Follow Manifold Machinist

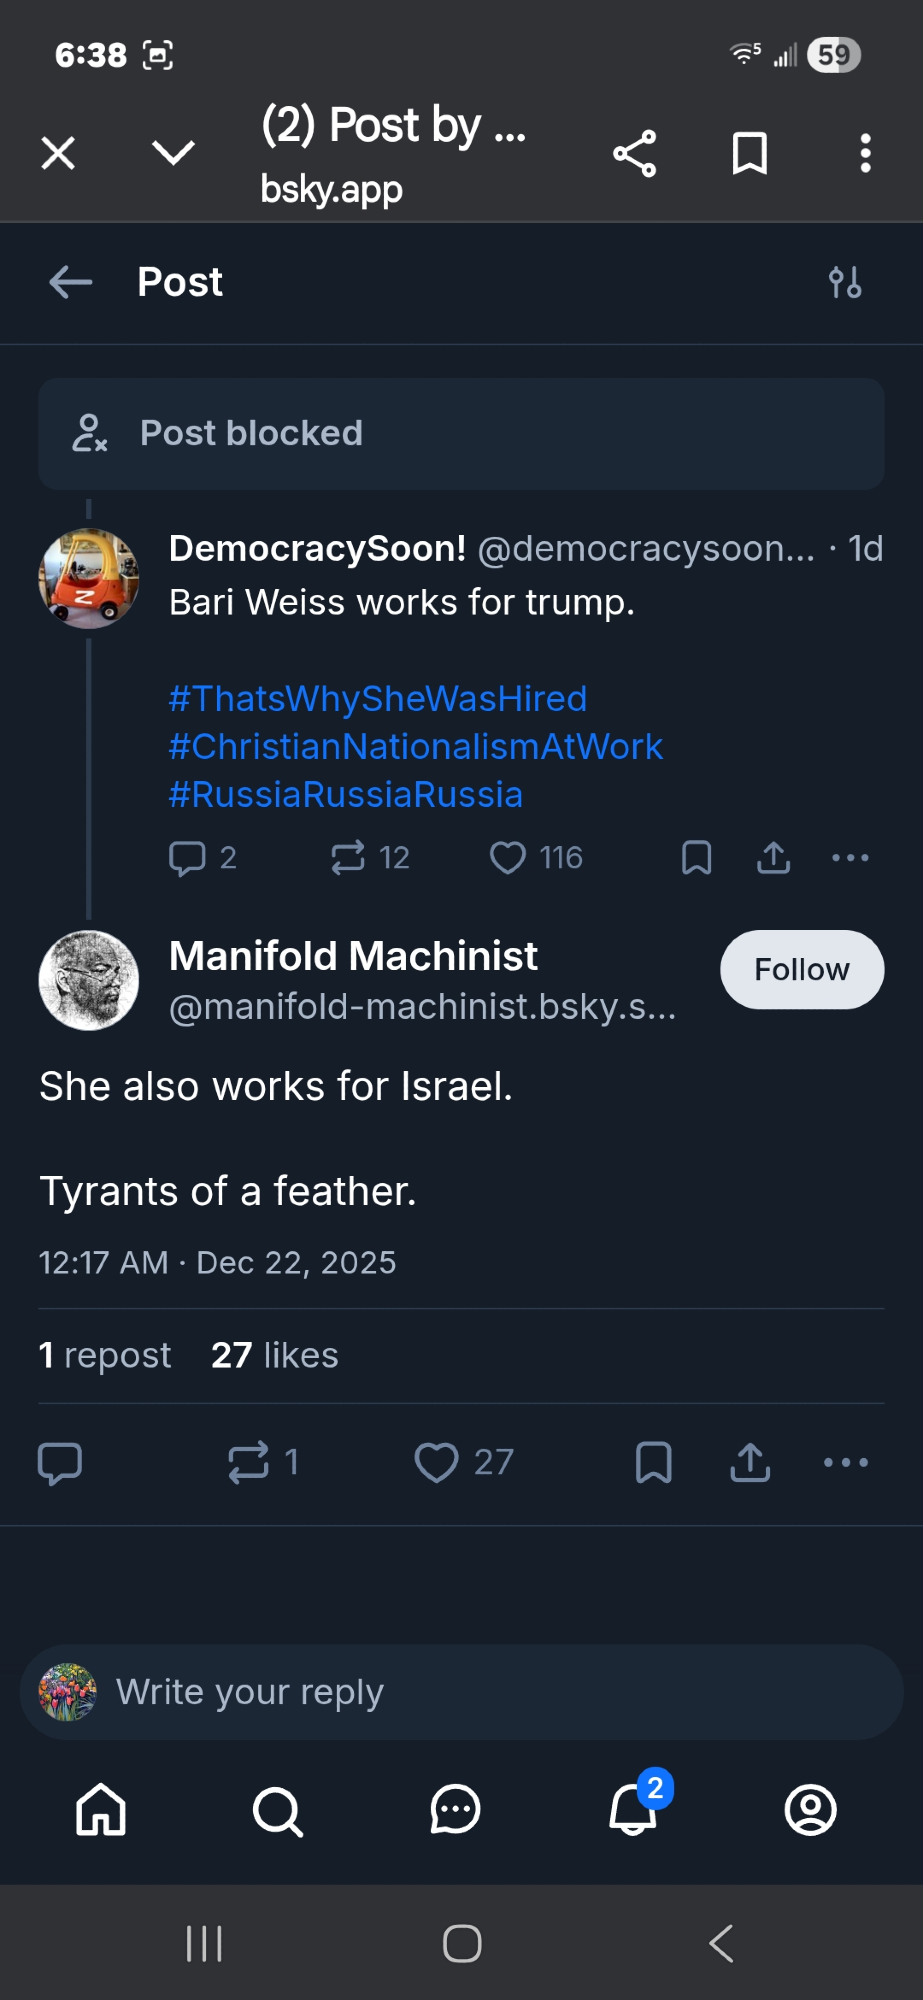click(802, 970)
